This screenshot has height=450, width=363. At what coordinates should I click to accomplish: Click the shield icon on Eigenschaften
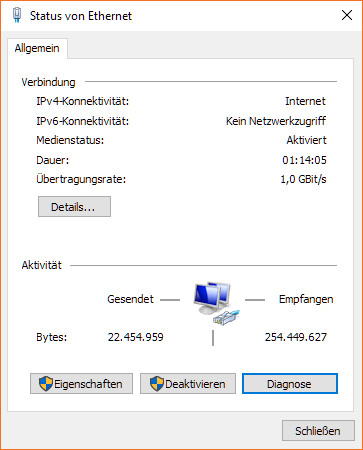tap(46, 384)
